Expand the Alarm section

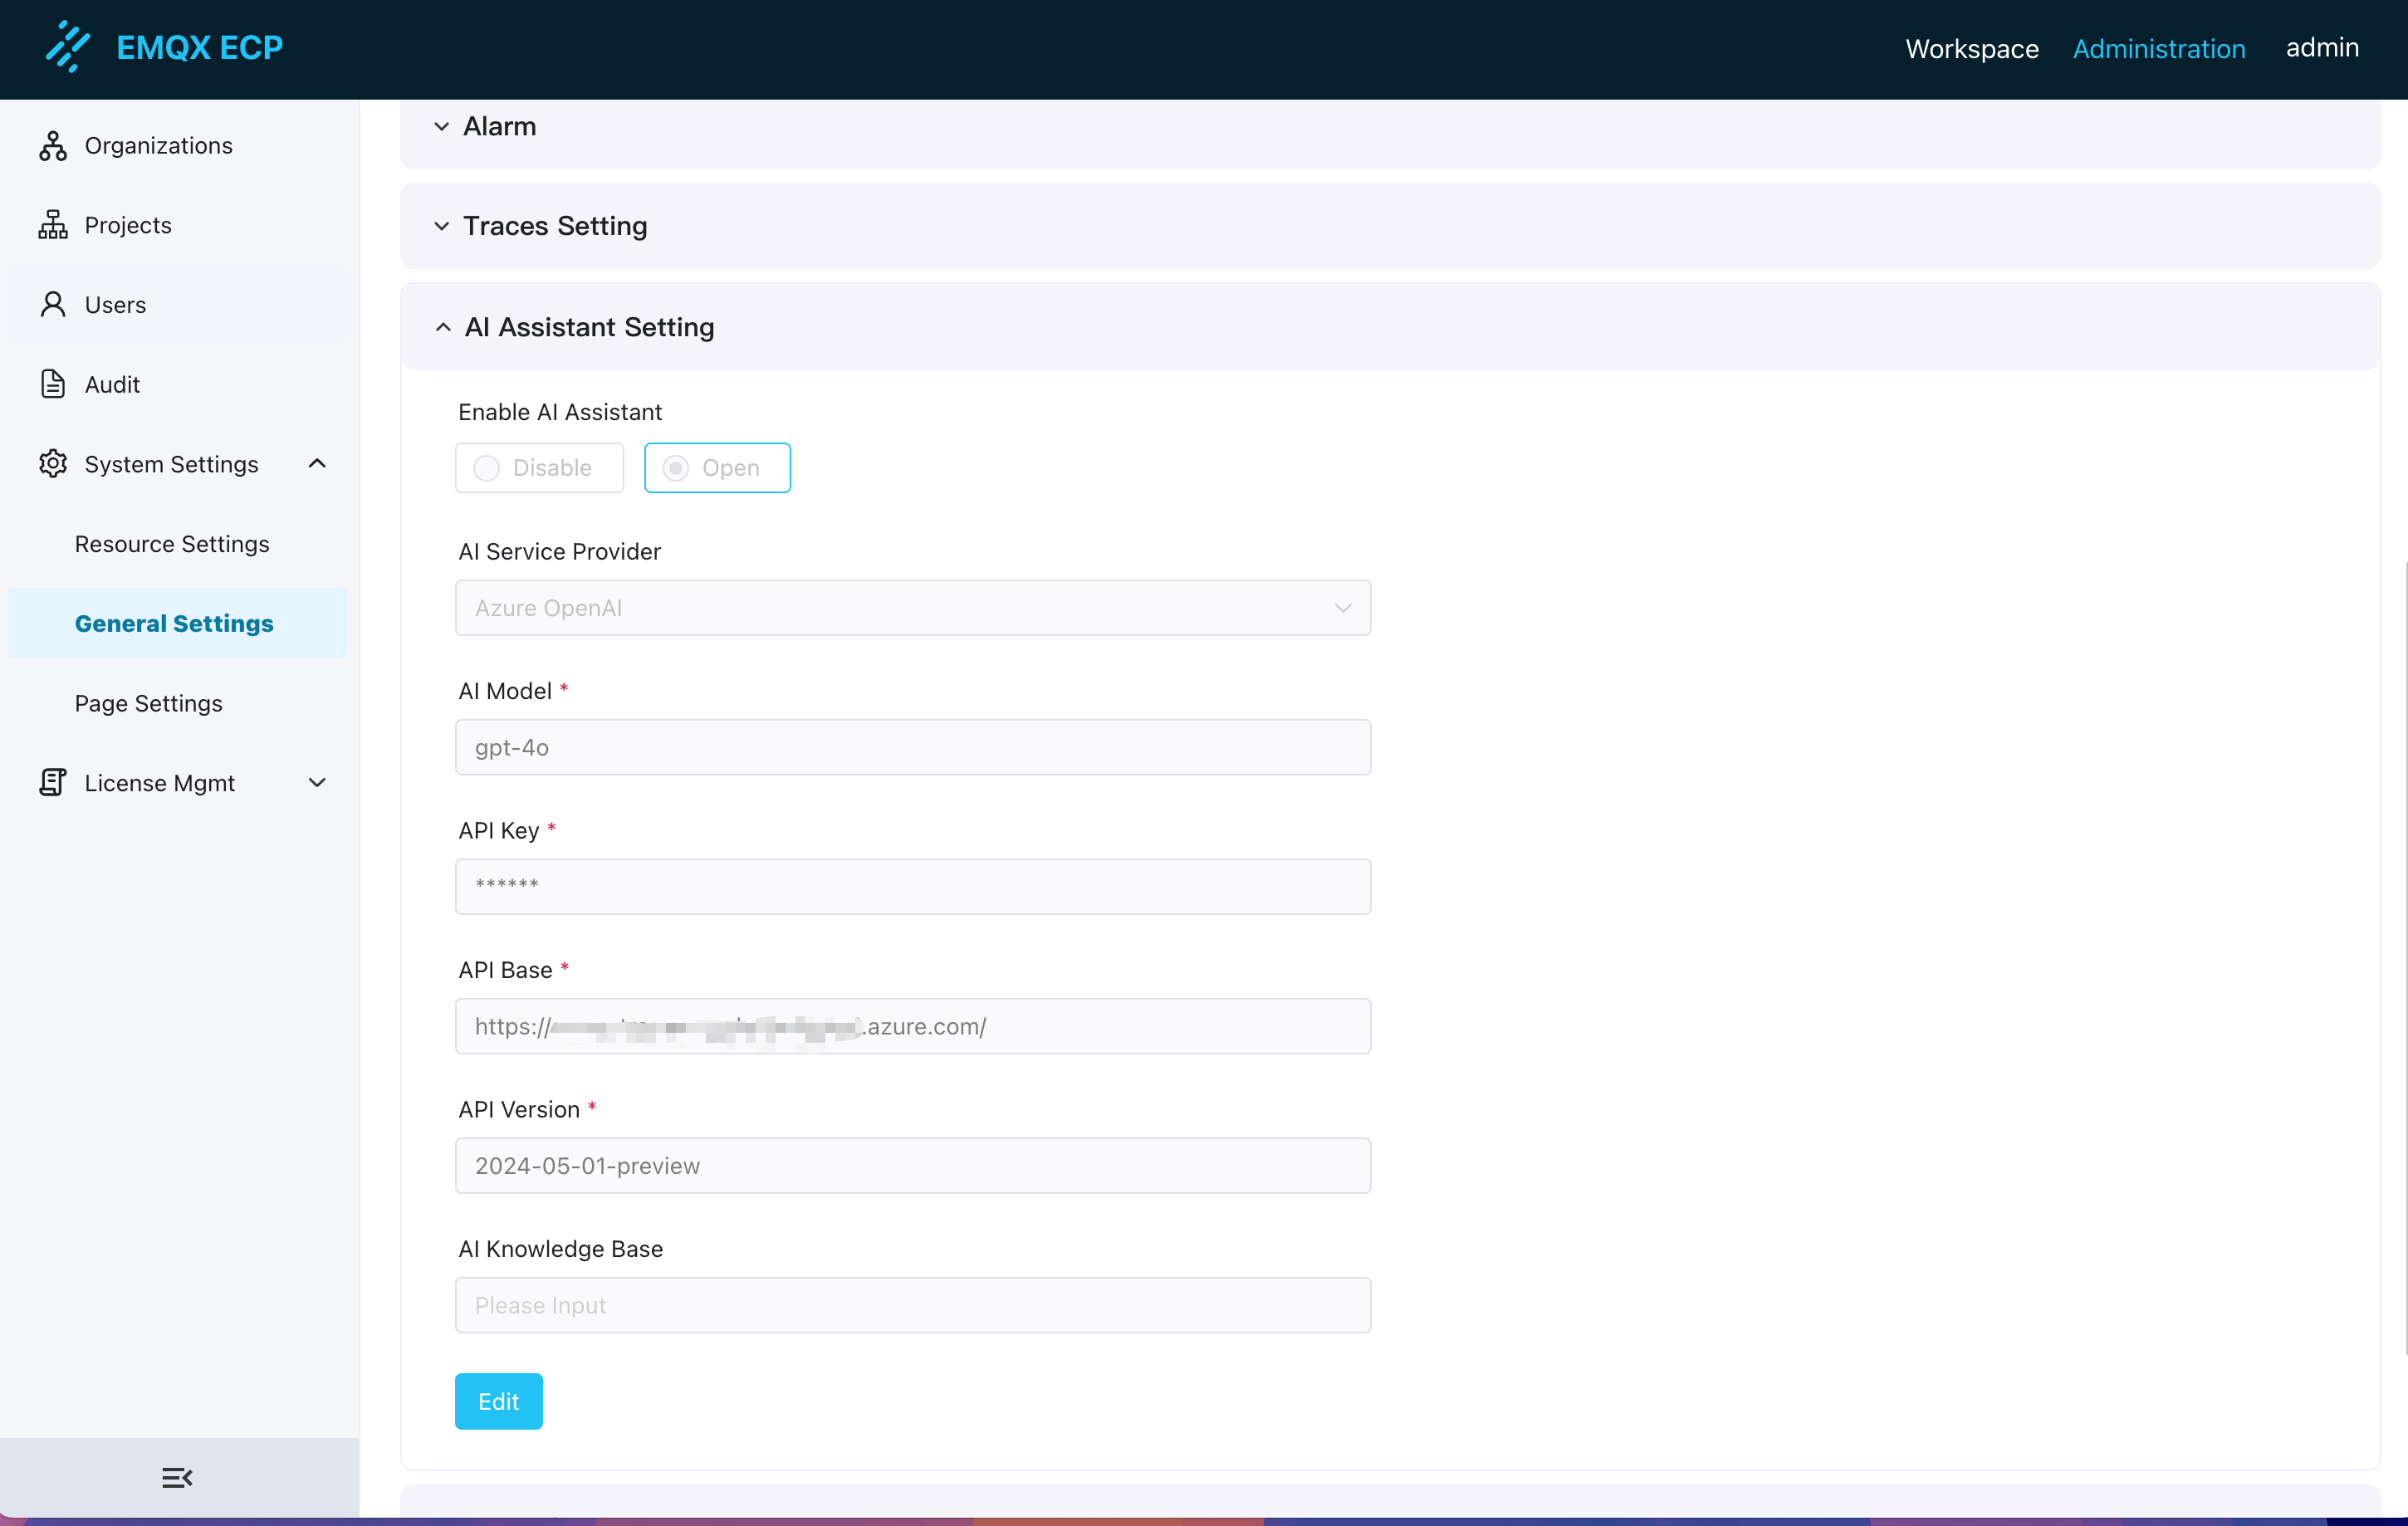[499, 127]
